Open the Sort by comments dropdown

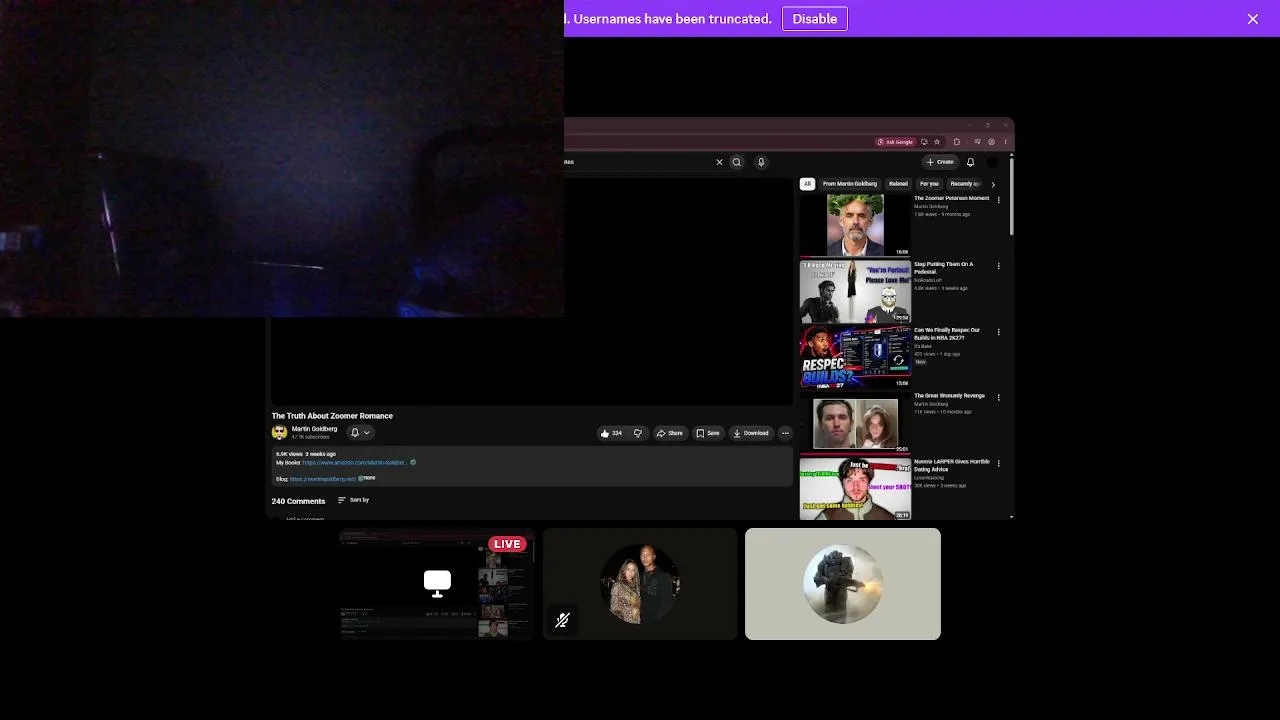tap(353, 500)
